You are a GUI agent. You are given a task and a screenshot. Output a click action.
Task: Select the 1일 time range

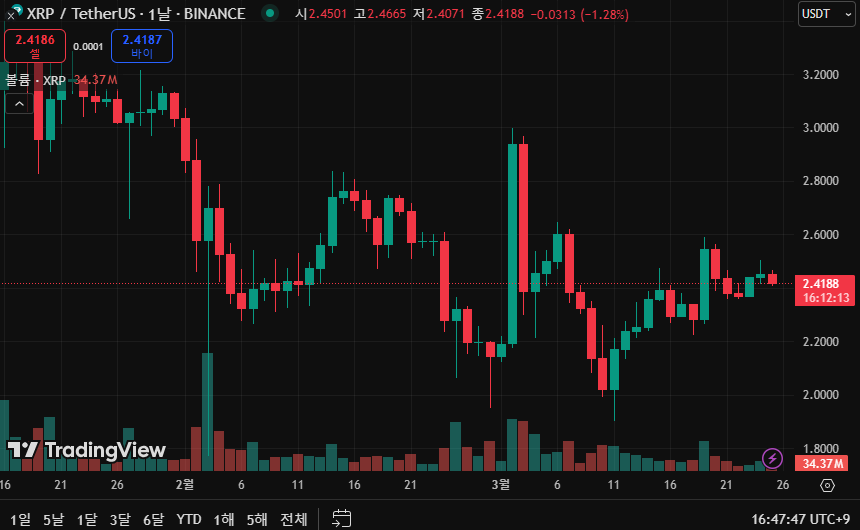coord(20,519)
